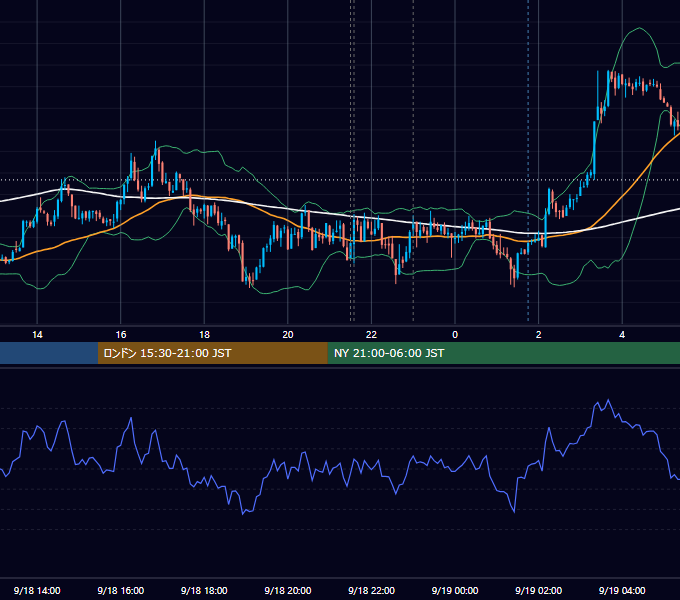Click the 0 hour label on price chart axis
680x600 pixels.
(455, 335)
